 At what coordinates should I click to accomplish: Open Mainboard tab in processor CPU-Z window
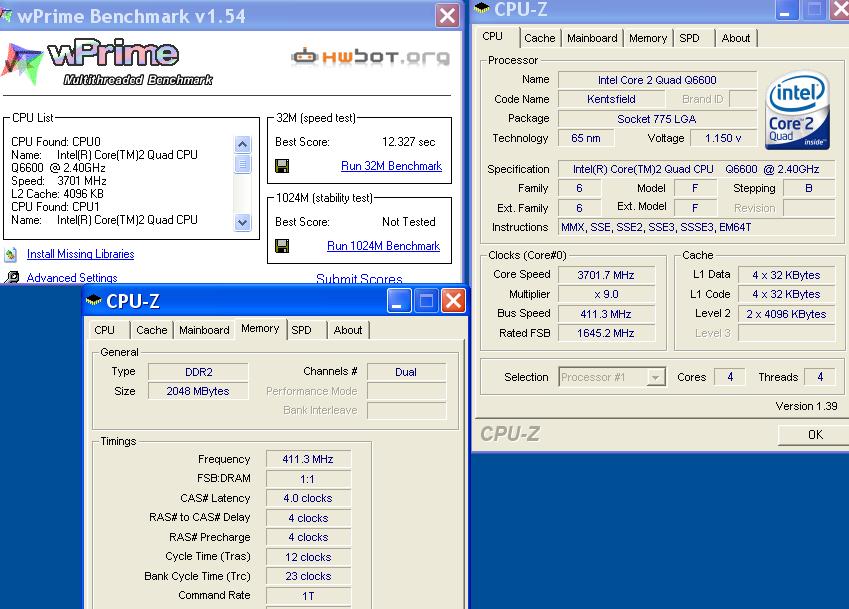[592, 38]
